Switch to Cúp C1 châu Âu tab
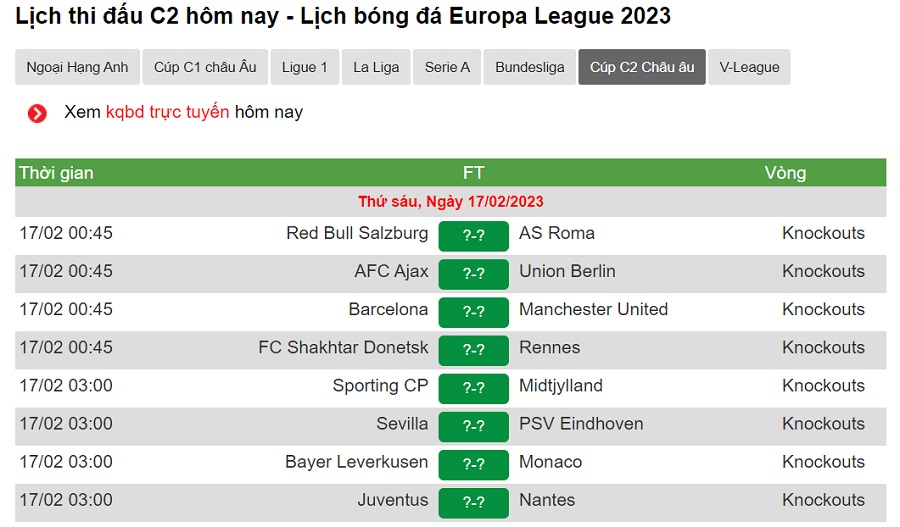The height and width of the screenshot is (527, 900). pos(205,67)
